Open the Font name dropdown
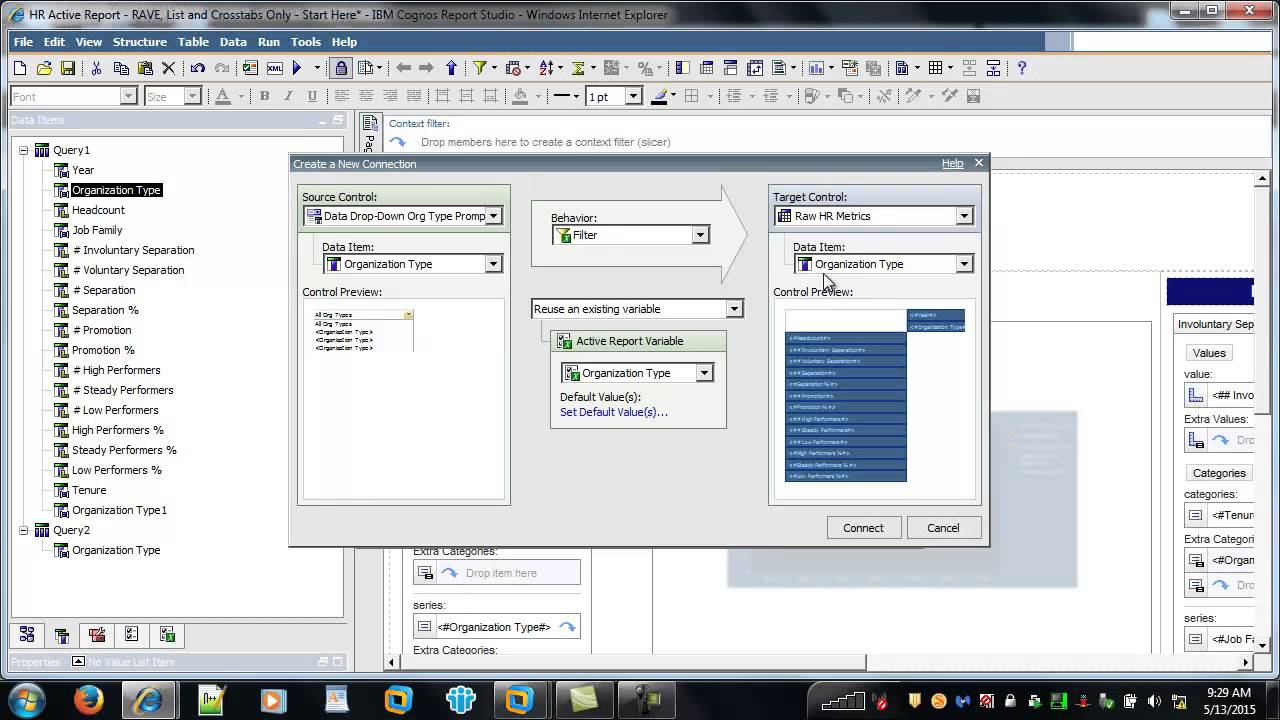The width and height of the screenshot is (1280, 720). click(x=128, y=96)
